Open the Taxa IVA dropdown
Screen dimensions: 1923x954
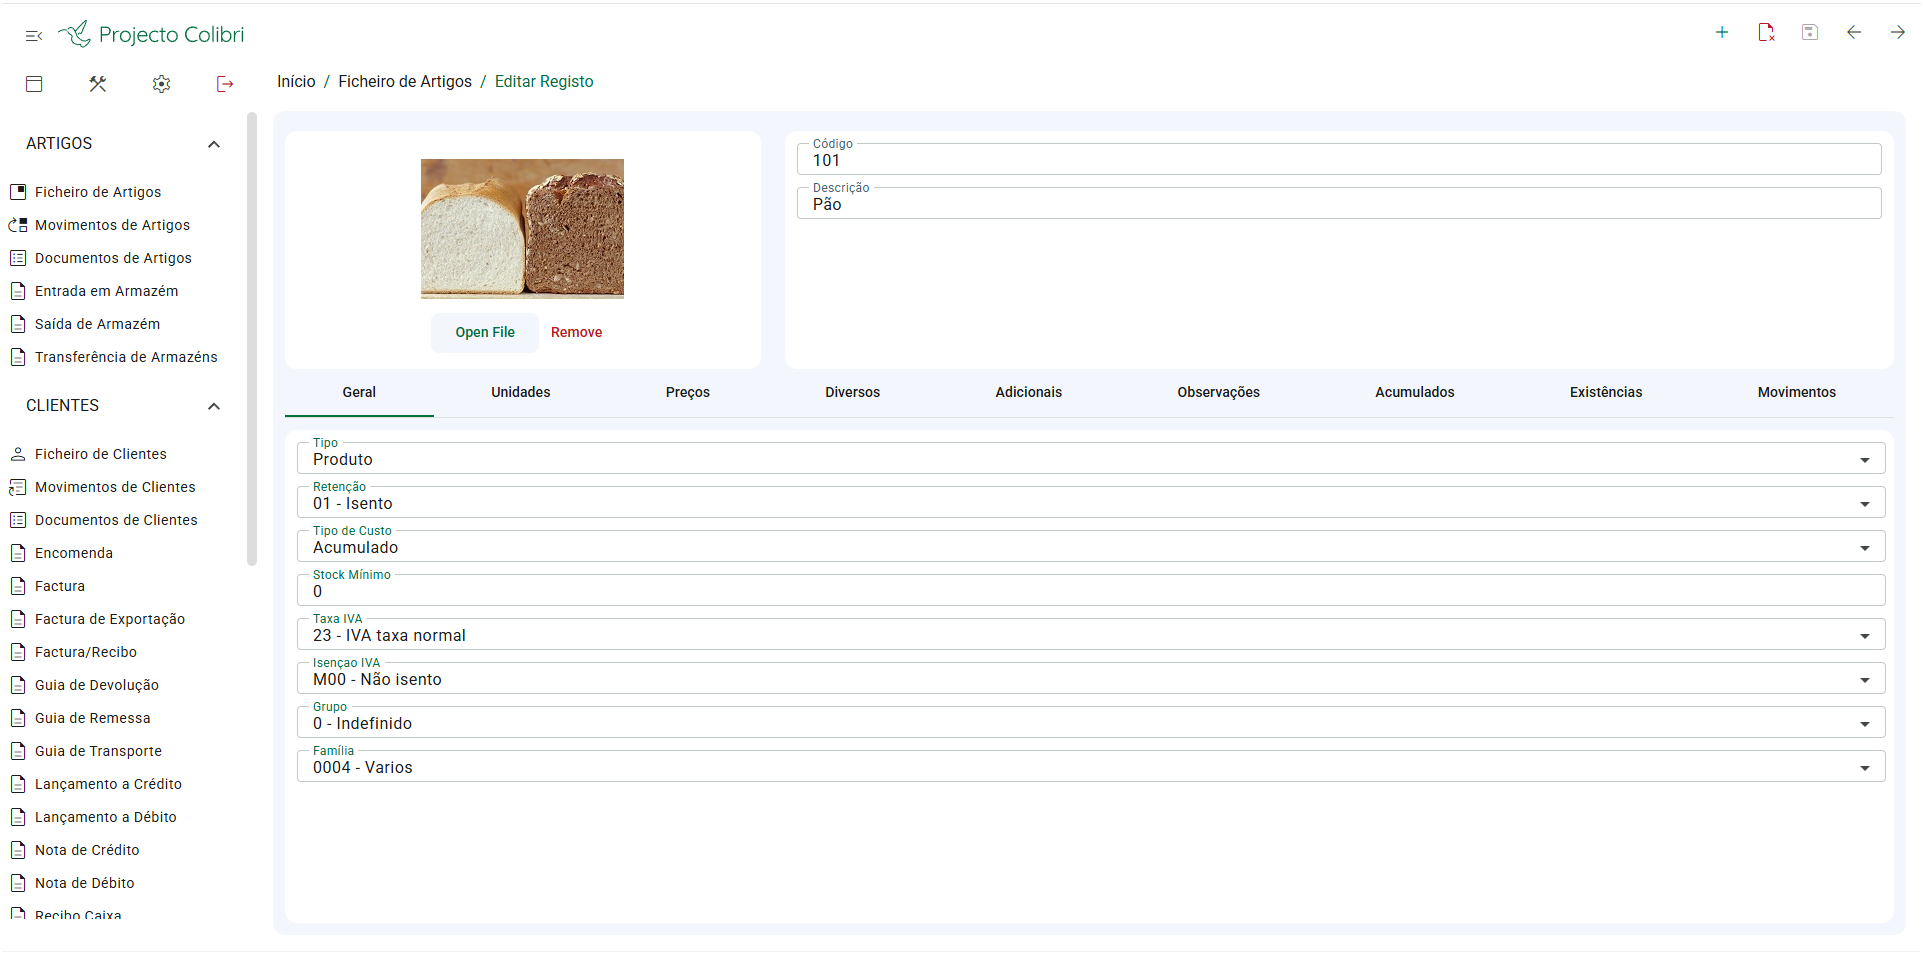pos(1864,634)
